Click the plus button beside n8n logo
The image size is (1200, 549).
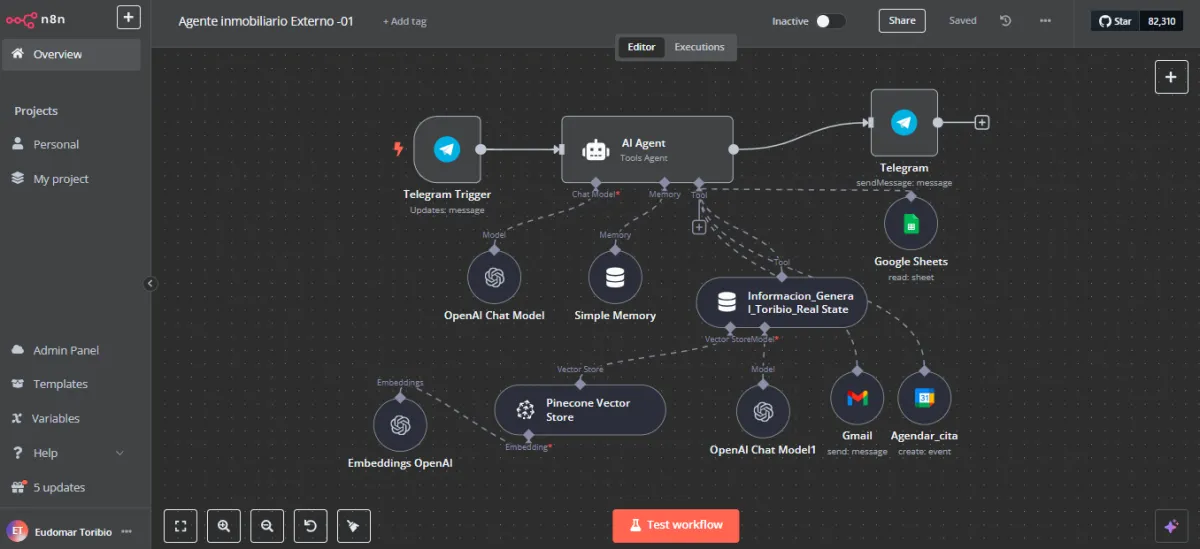(x=129, y=17)
